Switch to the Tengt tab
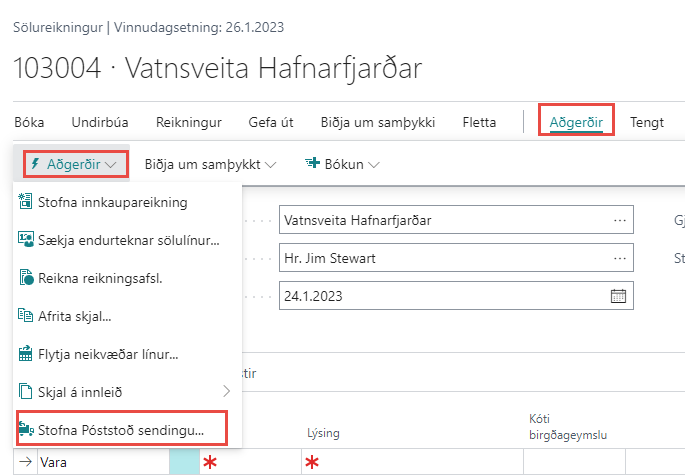This screenshot has height=475, width=685. (646, 123)
